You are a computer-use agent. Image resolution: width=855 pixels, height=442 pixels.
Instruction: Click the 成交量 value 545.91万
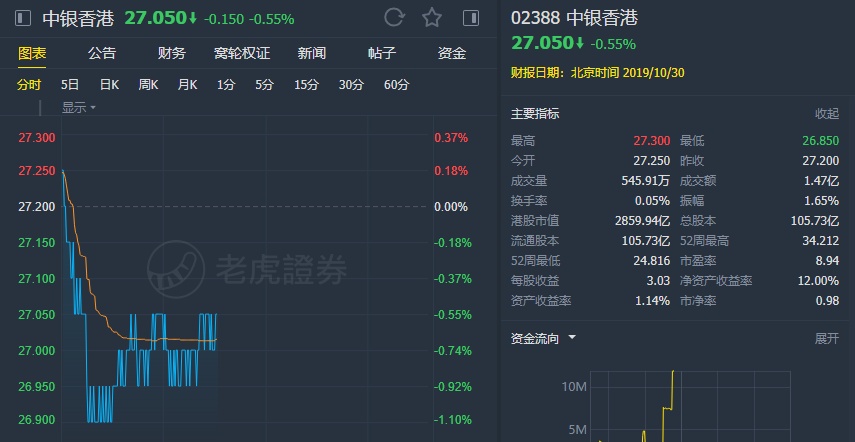646,181
